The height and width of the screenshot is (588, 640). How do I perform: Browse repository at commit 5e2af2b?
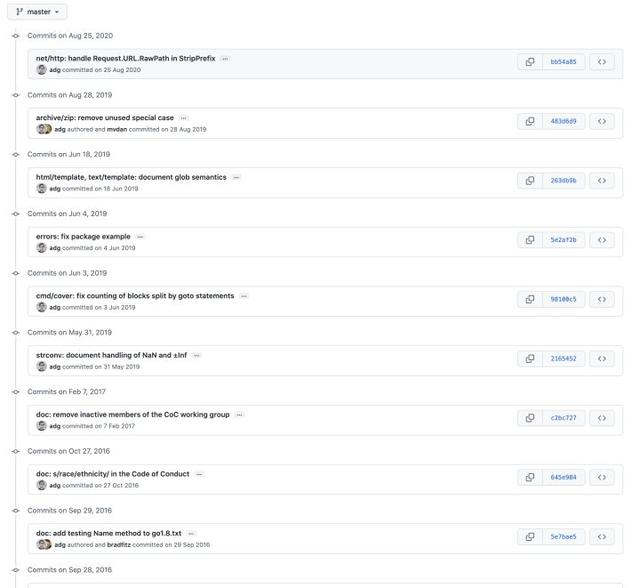click(x=602, y=240)
